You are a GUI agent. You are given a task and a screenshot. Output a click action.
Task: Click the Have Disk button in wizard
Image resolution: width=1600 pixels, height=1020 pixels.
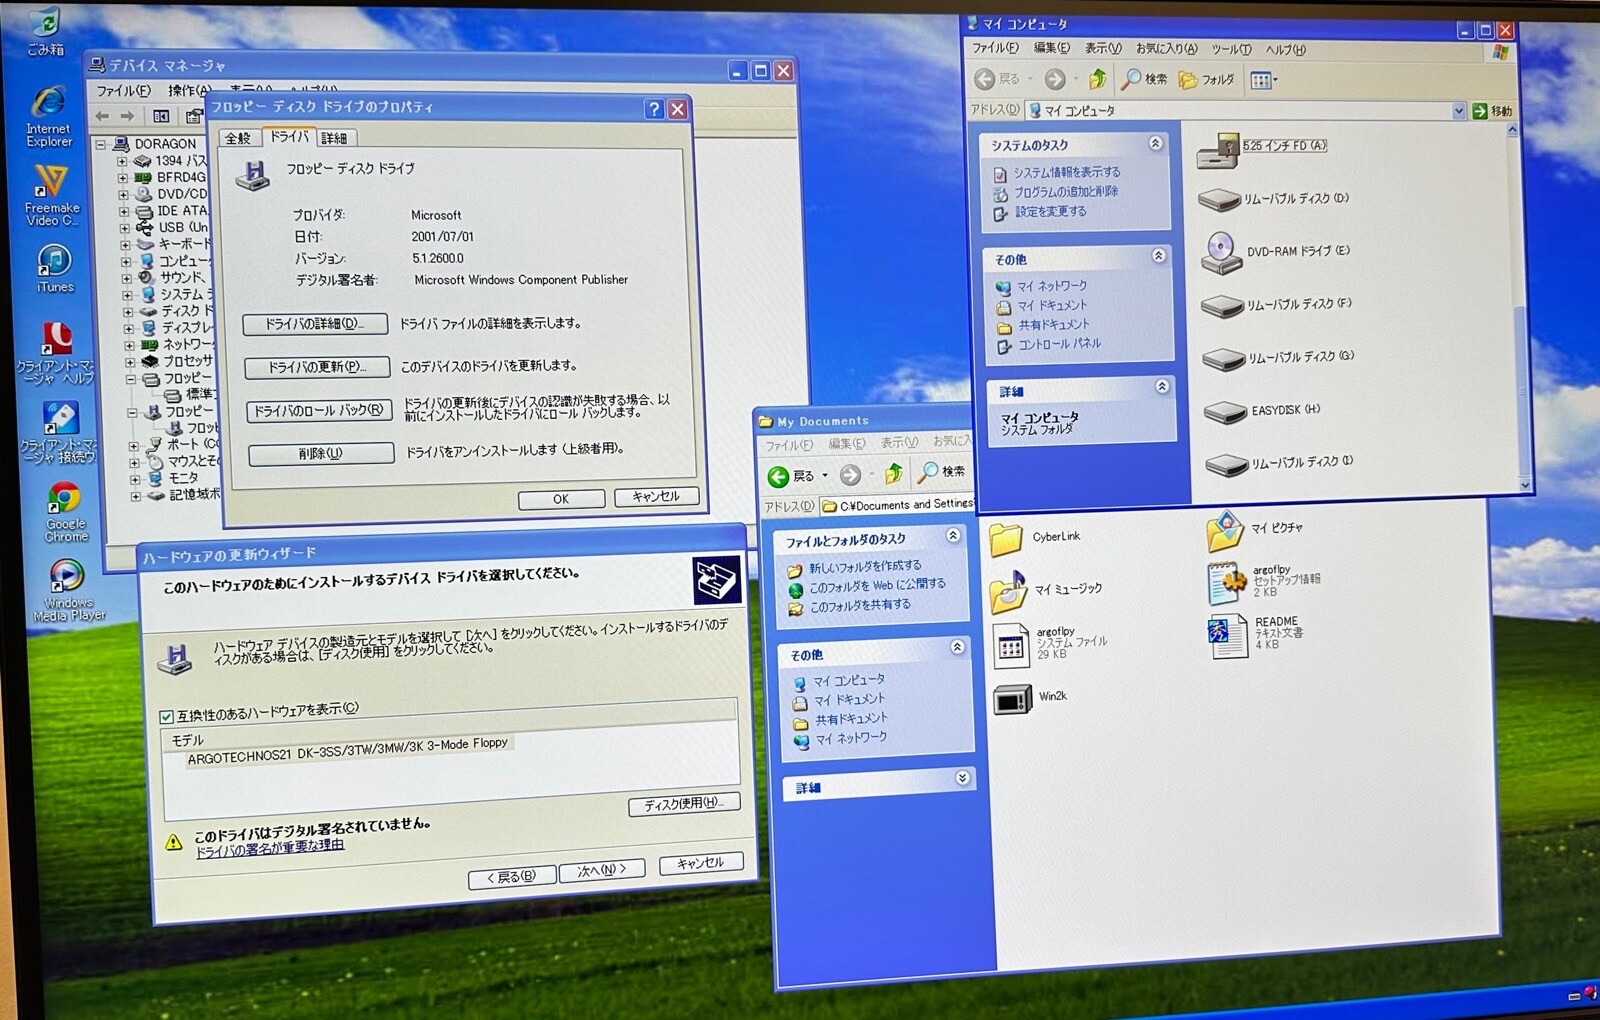684,803
